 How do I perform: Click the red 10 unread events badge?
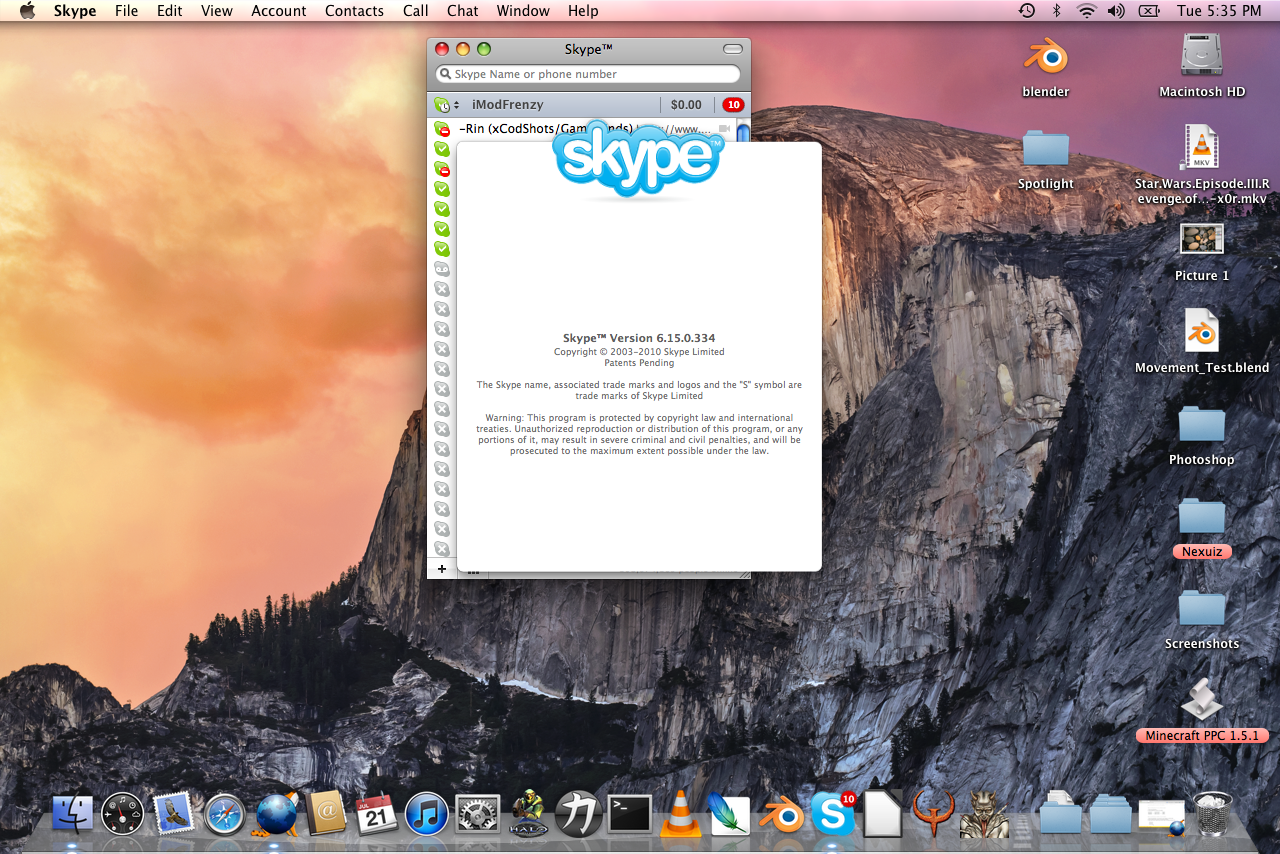[733, 104]
